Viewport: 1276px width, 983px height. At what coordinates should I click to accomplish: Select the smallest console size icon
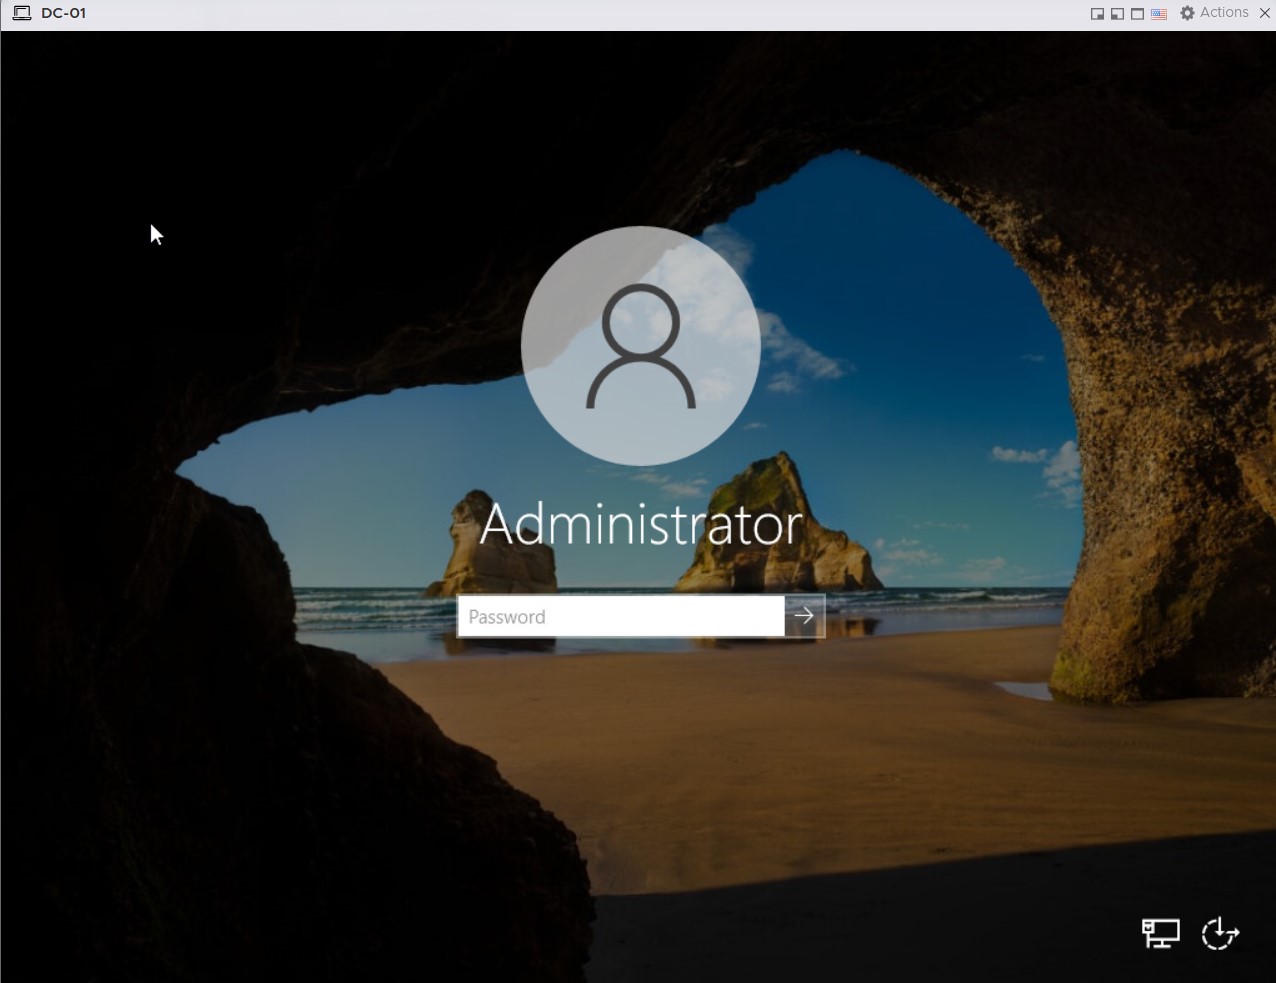point(1097,14)
